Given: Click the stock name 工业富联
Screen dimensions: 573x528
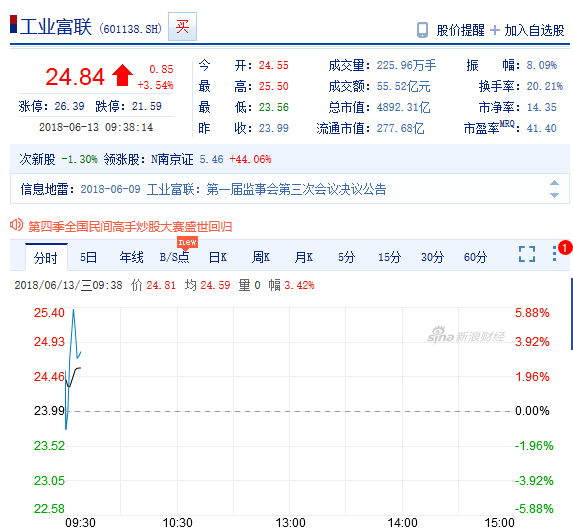Looking at the screenshot, I should pos(56,27).
